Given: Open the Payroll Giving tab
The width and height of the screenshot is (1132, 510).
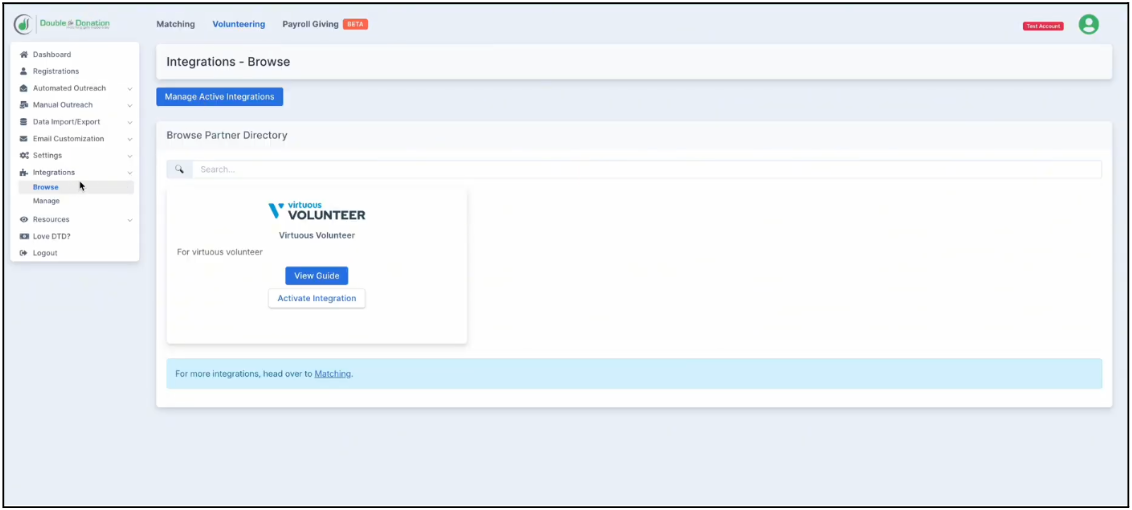Looking at the screenshot, I should click(x=310, y=24).
